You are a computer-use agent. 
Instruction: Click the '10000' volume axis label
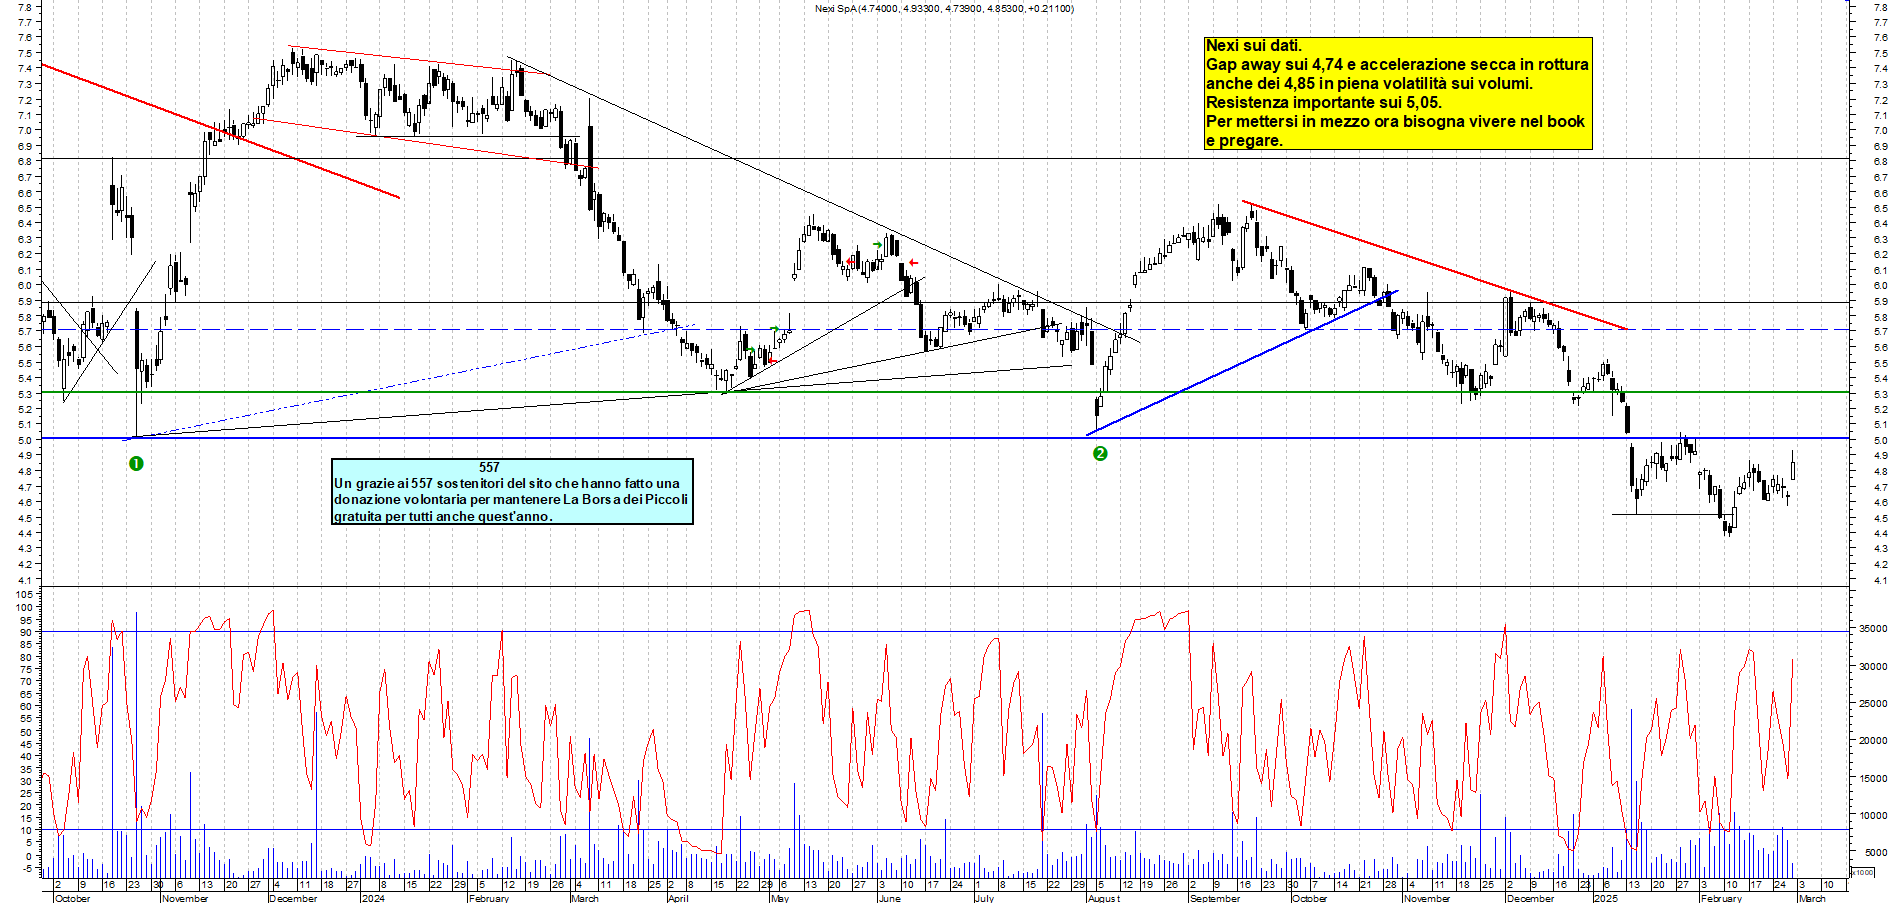click(x=1873, y=816)
